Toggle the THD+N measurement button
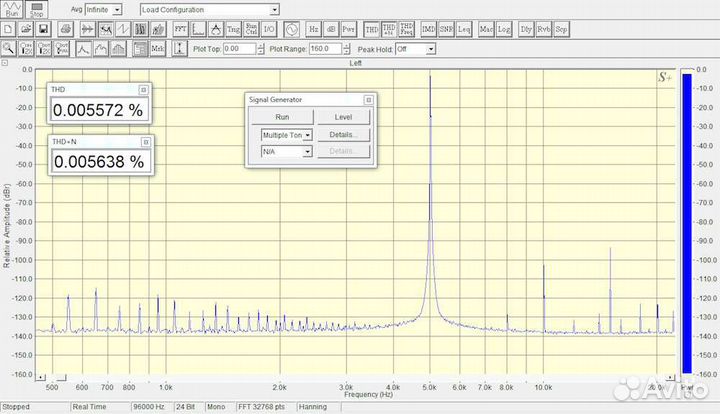The width and height of the screenshot is (720, 414). coord(389,30)
